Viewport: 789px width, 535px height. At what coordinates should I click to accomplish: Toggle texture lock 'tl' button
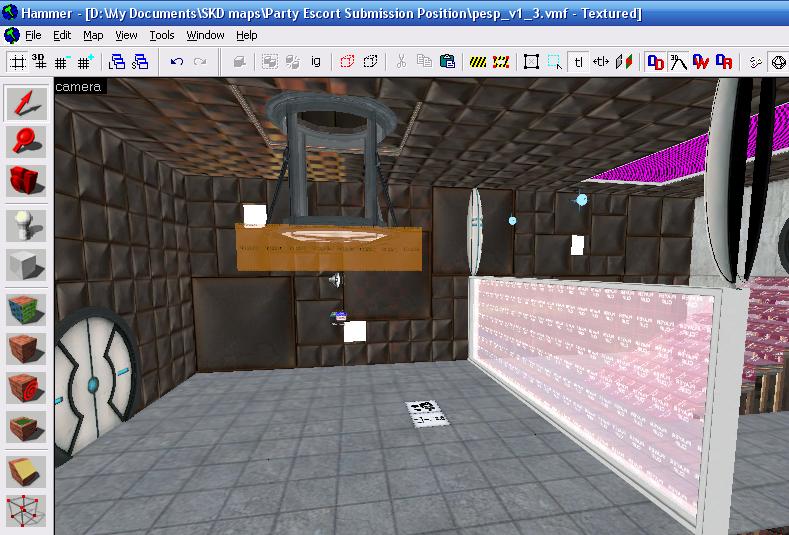578,62
